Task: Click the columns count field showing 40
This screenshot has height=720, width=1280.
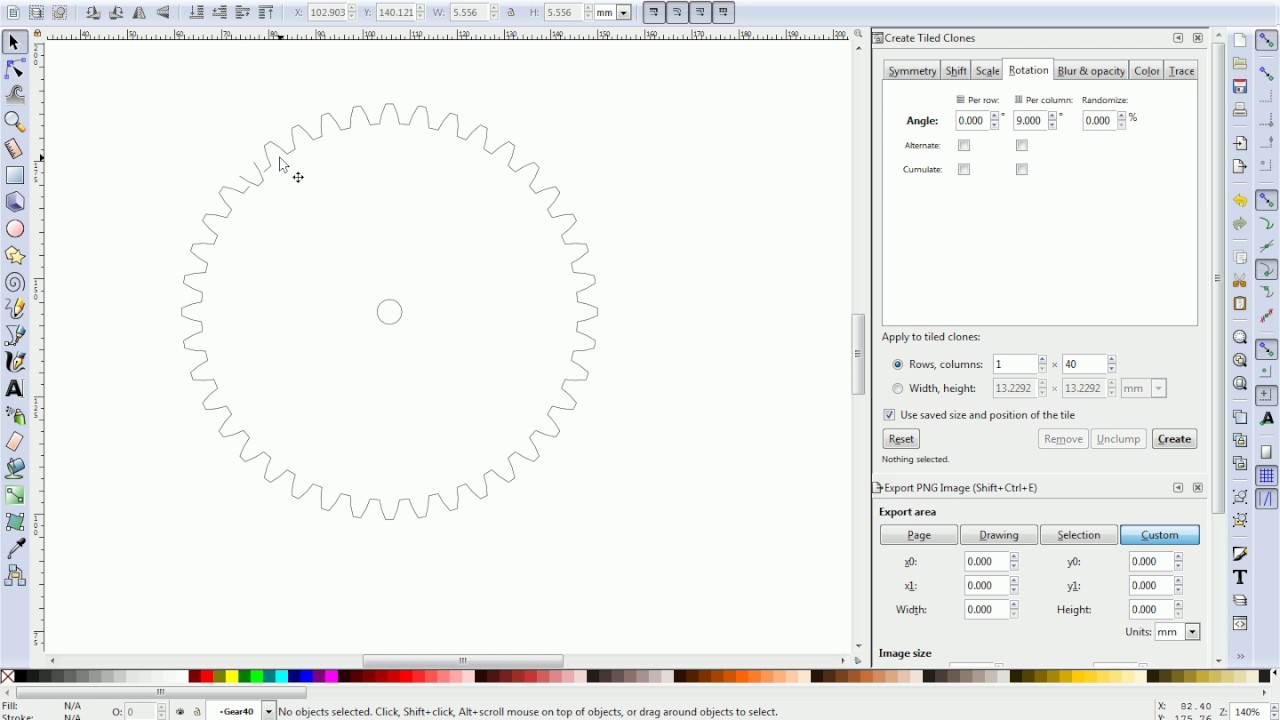Action: [x=1083, y=364]
